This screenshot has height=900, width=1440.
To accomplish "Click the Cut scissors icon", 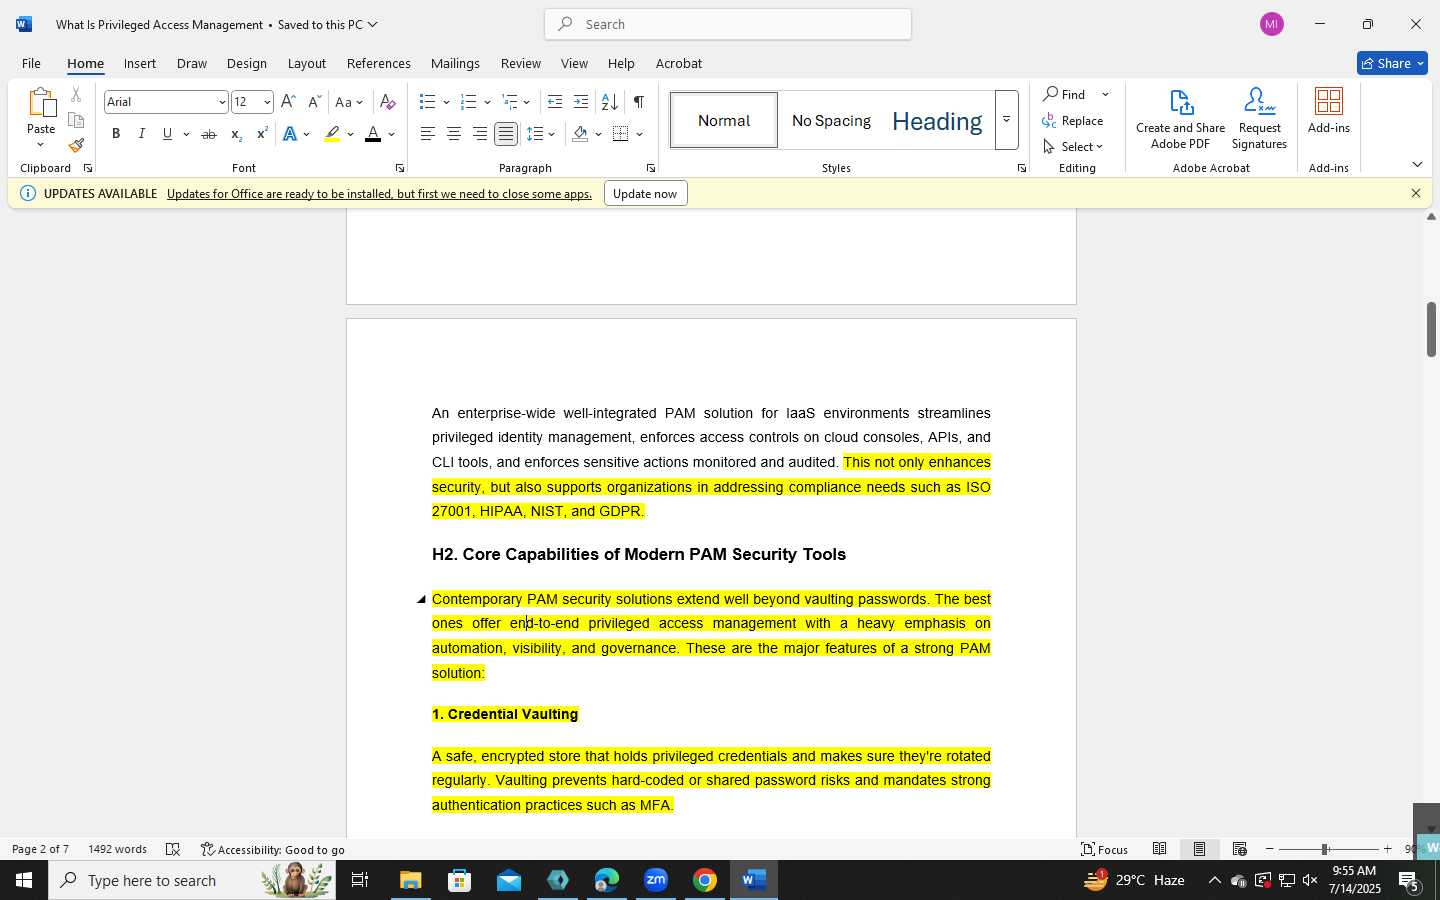I will [x=76, y=95].
